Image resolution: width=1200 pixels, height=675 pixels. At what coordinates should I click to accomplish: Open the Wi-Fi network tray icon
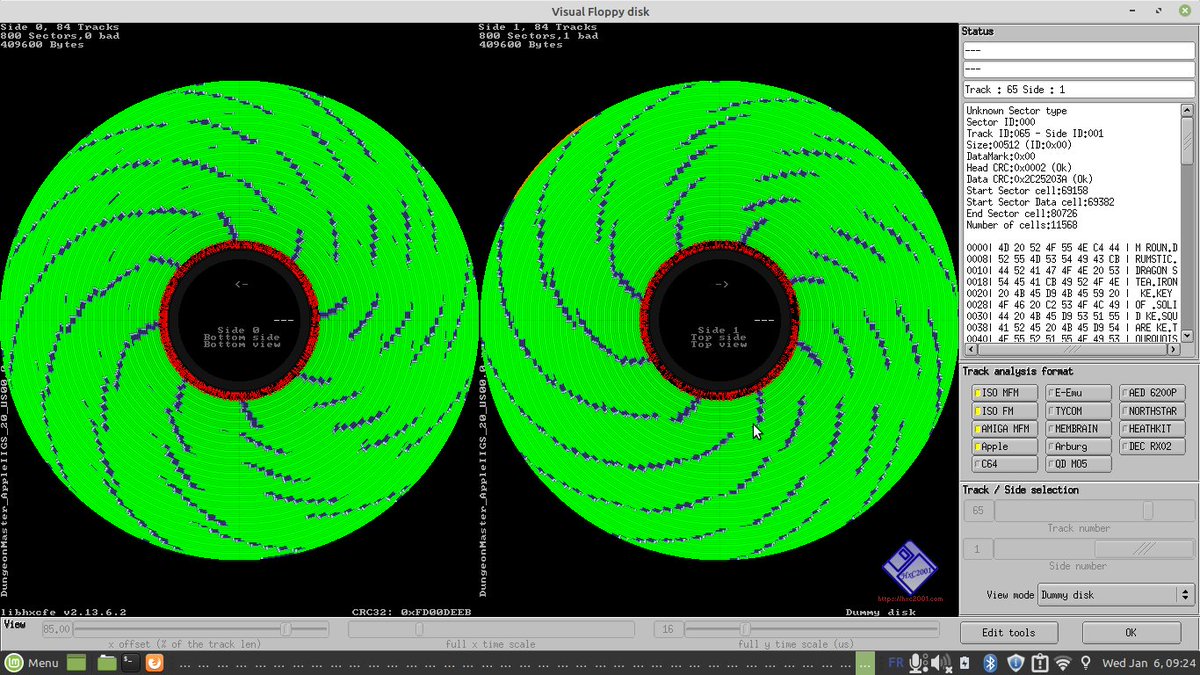[1063, 663]
